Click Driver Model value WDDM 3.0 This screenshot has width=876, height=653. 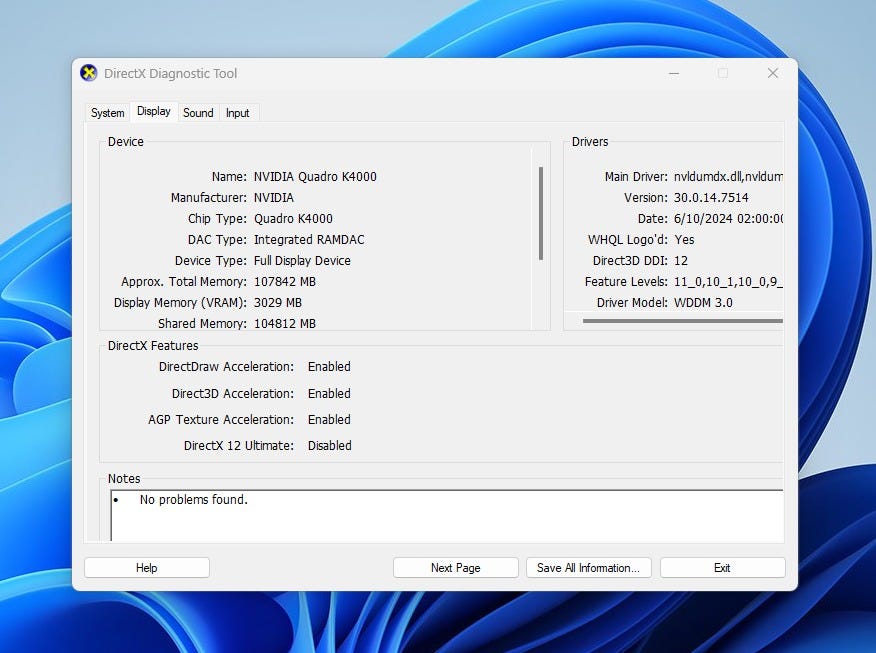pos(703,303)
